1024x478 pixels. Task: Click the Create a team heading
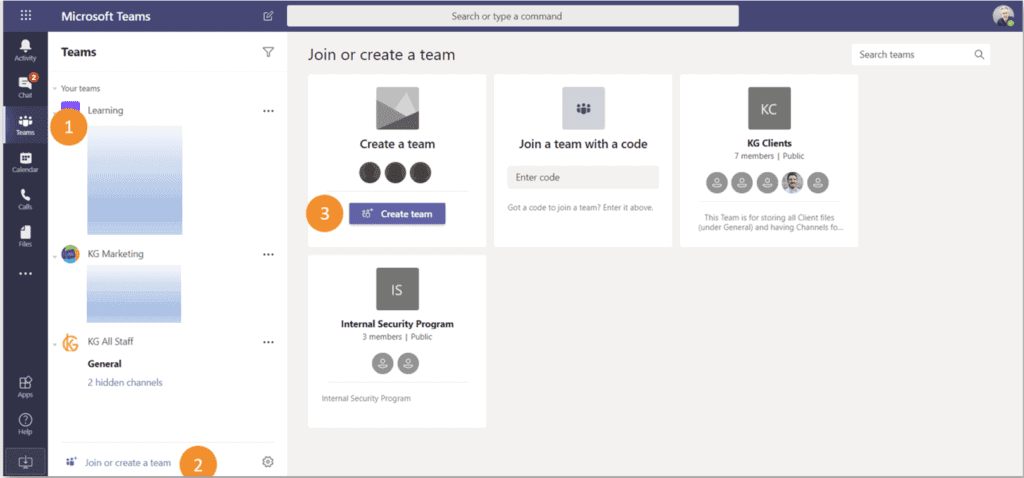pos(397,144)
